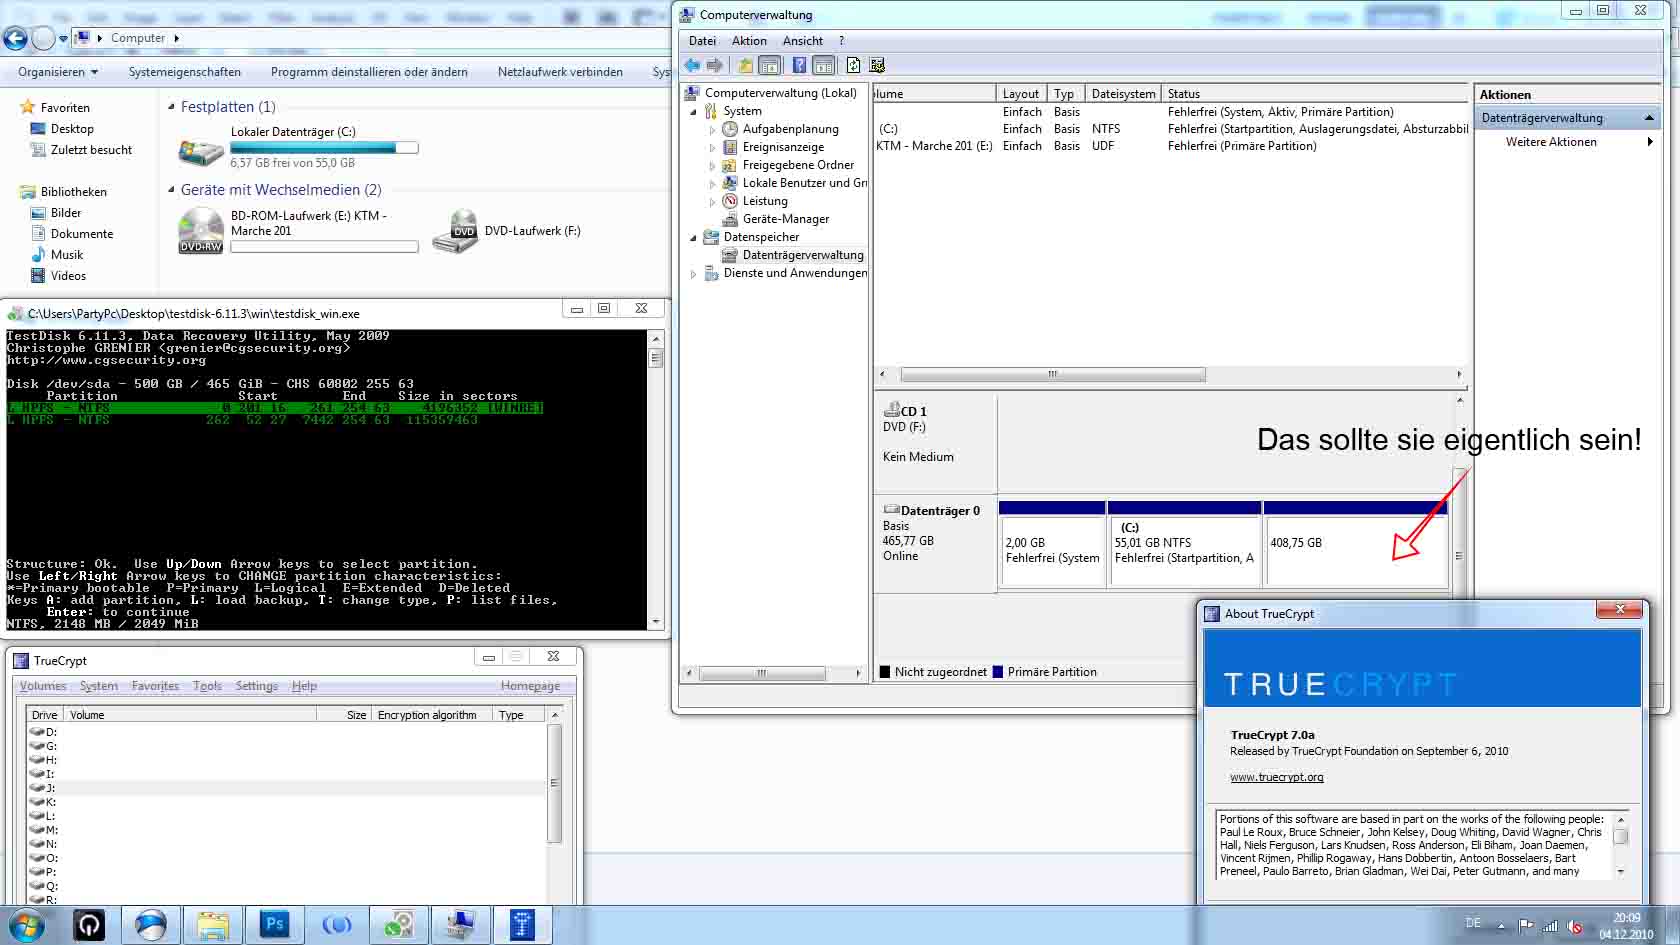
Task: Select the Geräte-Manager icon in the tree
Action: pyautogui.click(x=730, y=219)
